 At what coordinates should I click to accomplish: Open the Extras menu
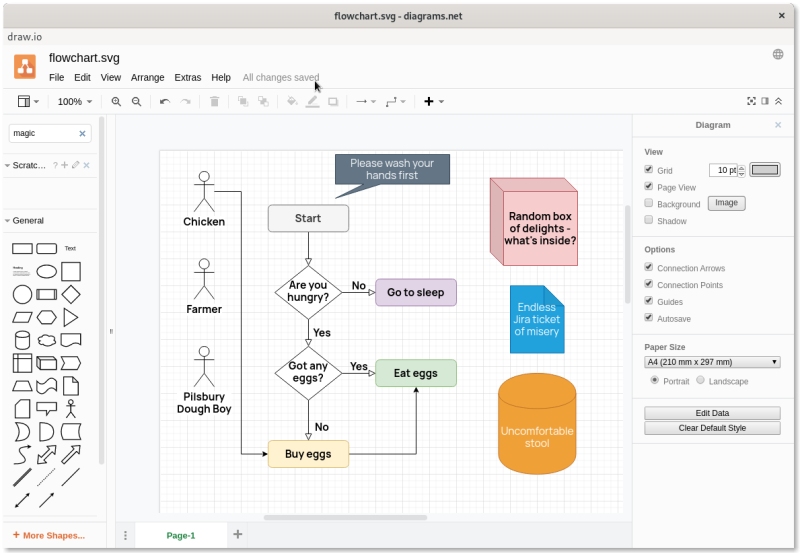tap(188, 78)
